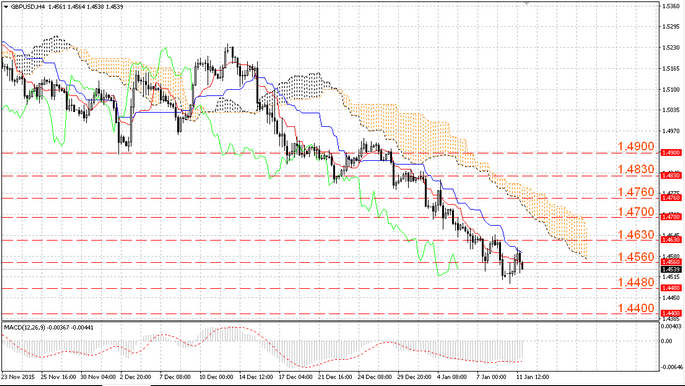Click the 1.5100 price scale value

click(x=670, y=89)
